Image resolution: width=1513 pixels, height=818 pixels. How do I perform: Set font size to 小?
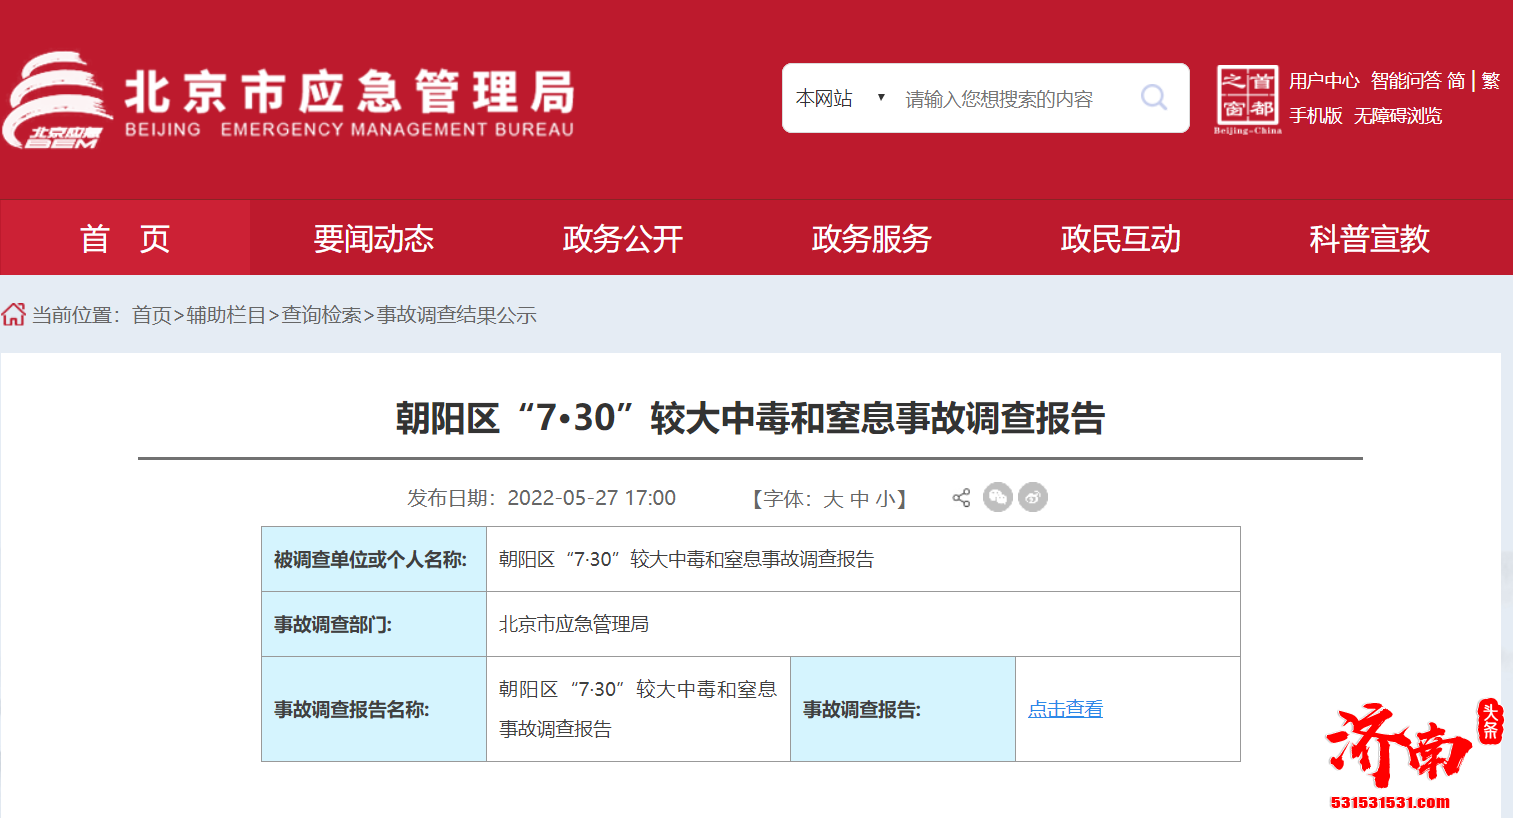(885, 499)
